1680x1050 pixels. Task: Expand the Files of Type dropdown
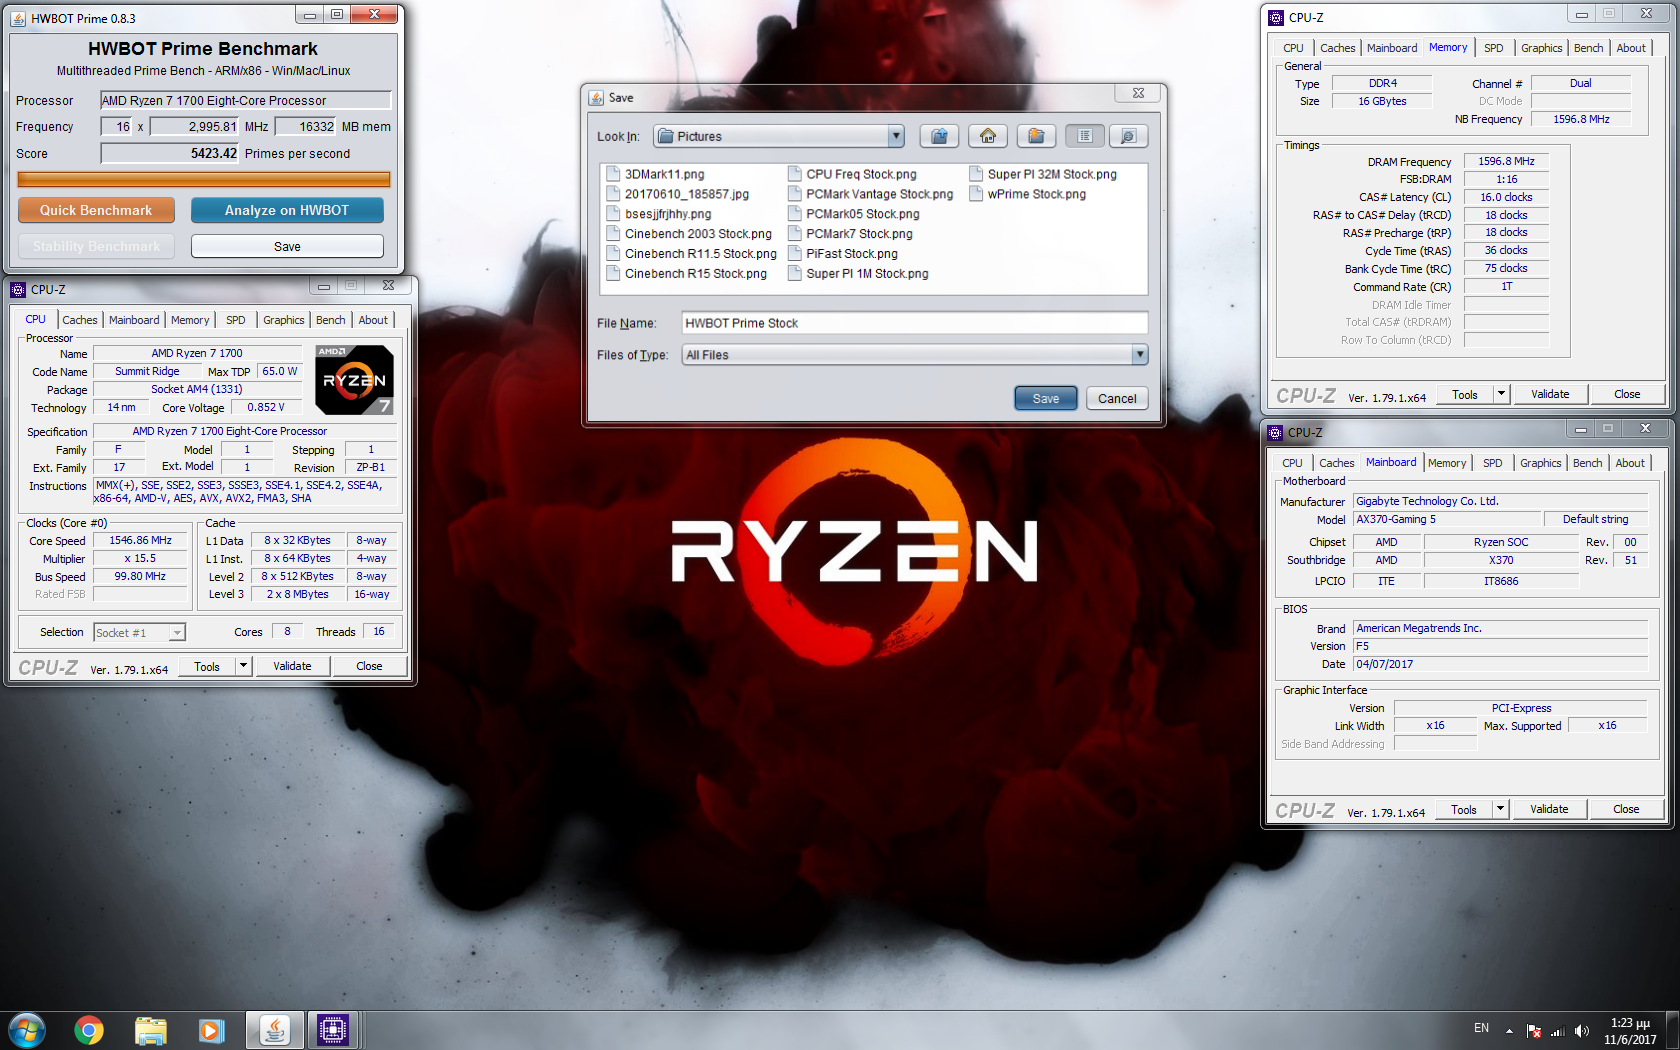1139,354
